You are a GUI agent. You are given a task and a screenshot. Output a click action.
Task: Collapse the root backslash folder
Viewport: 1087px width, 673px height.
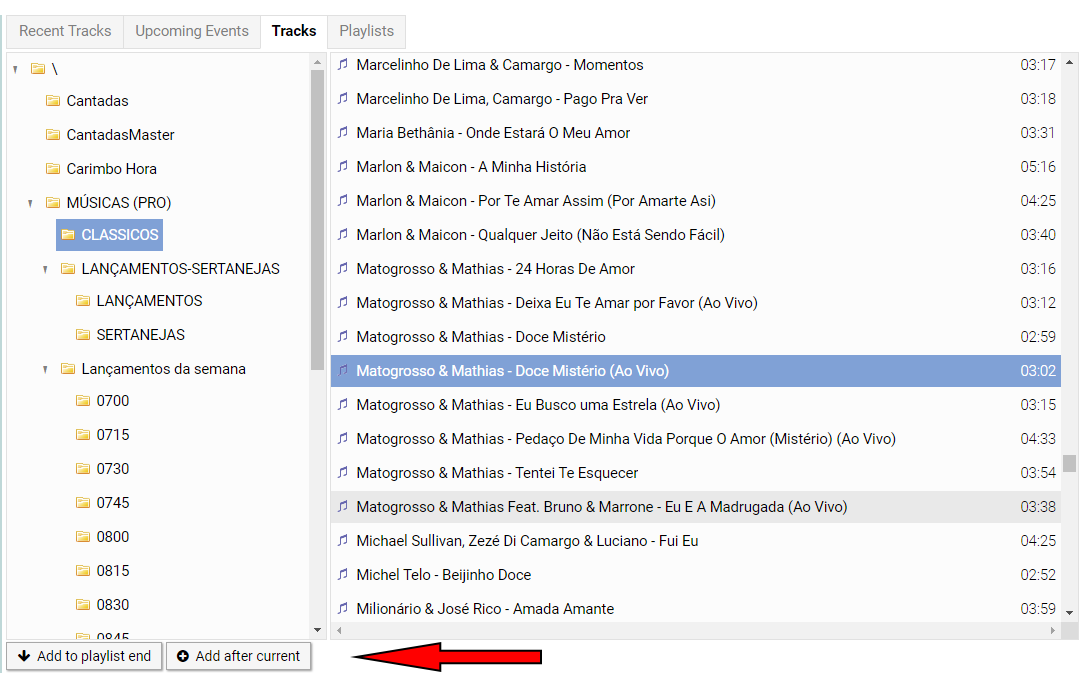click(16, 69)
